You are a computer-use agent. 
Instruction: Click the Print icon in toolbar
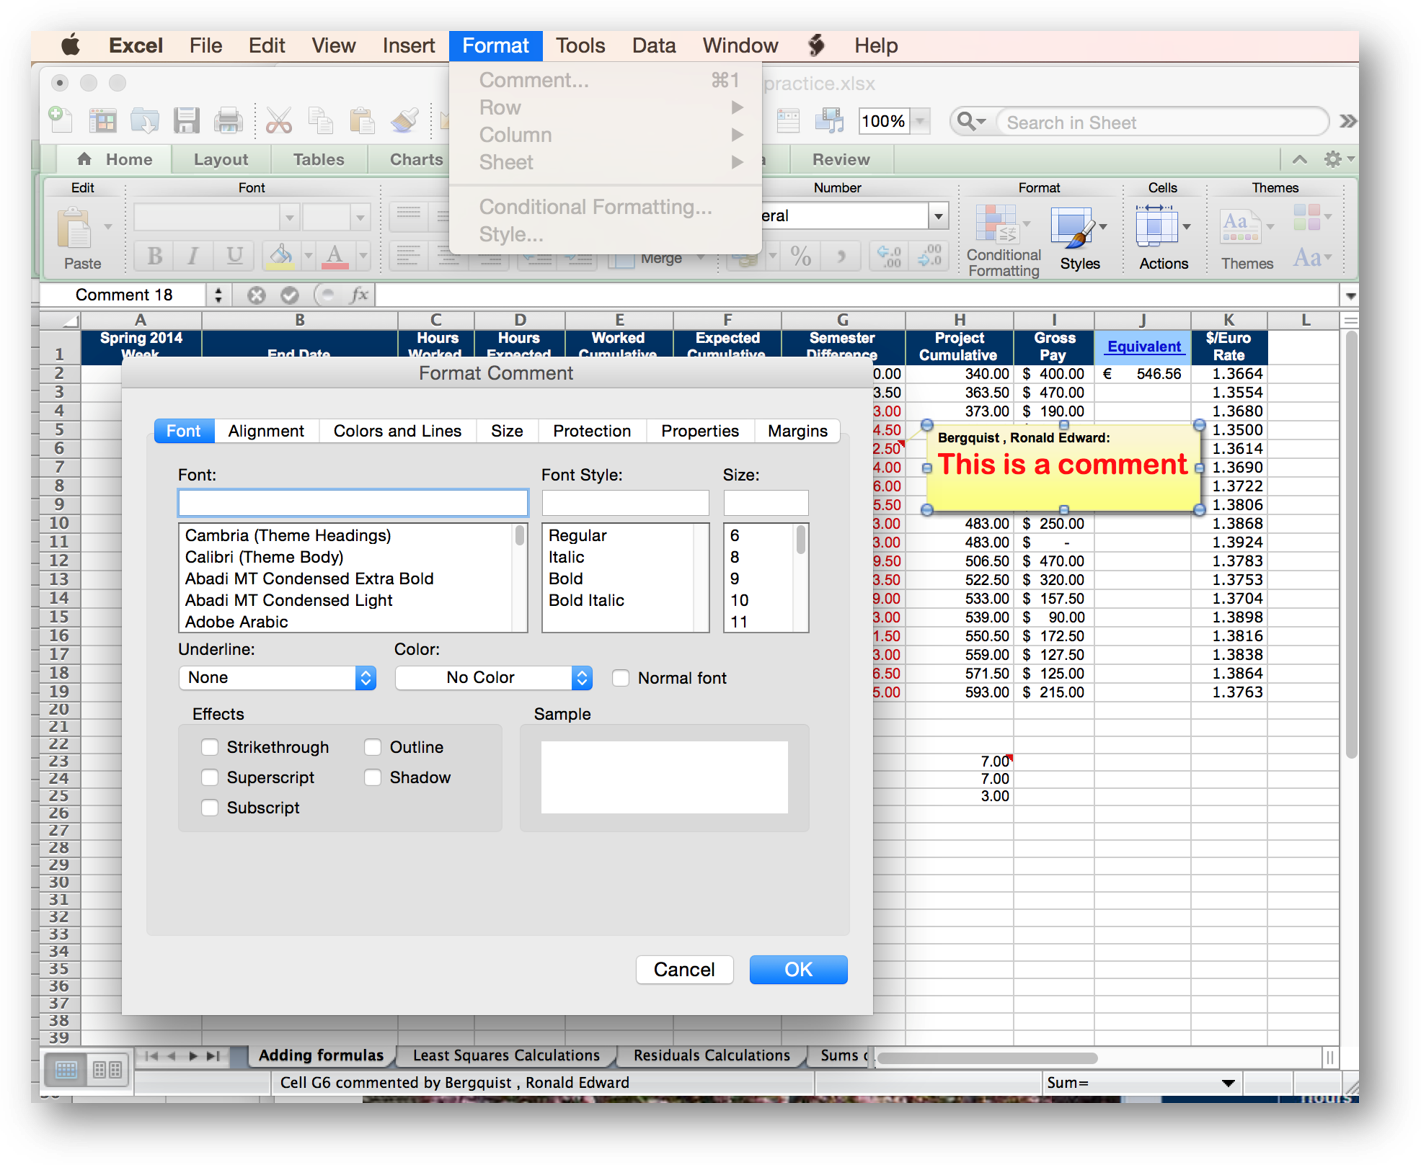(229, 121)
